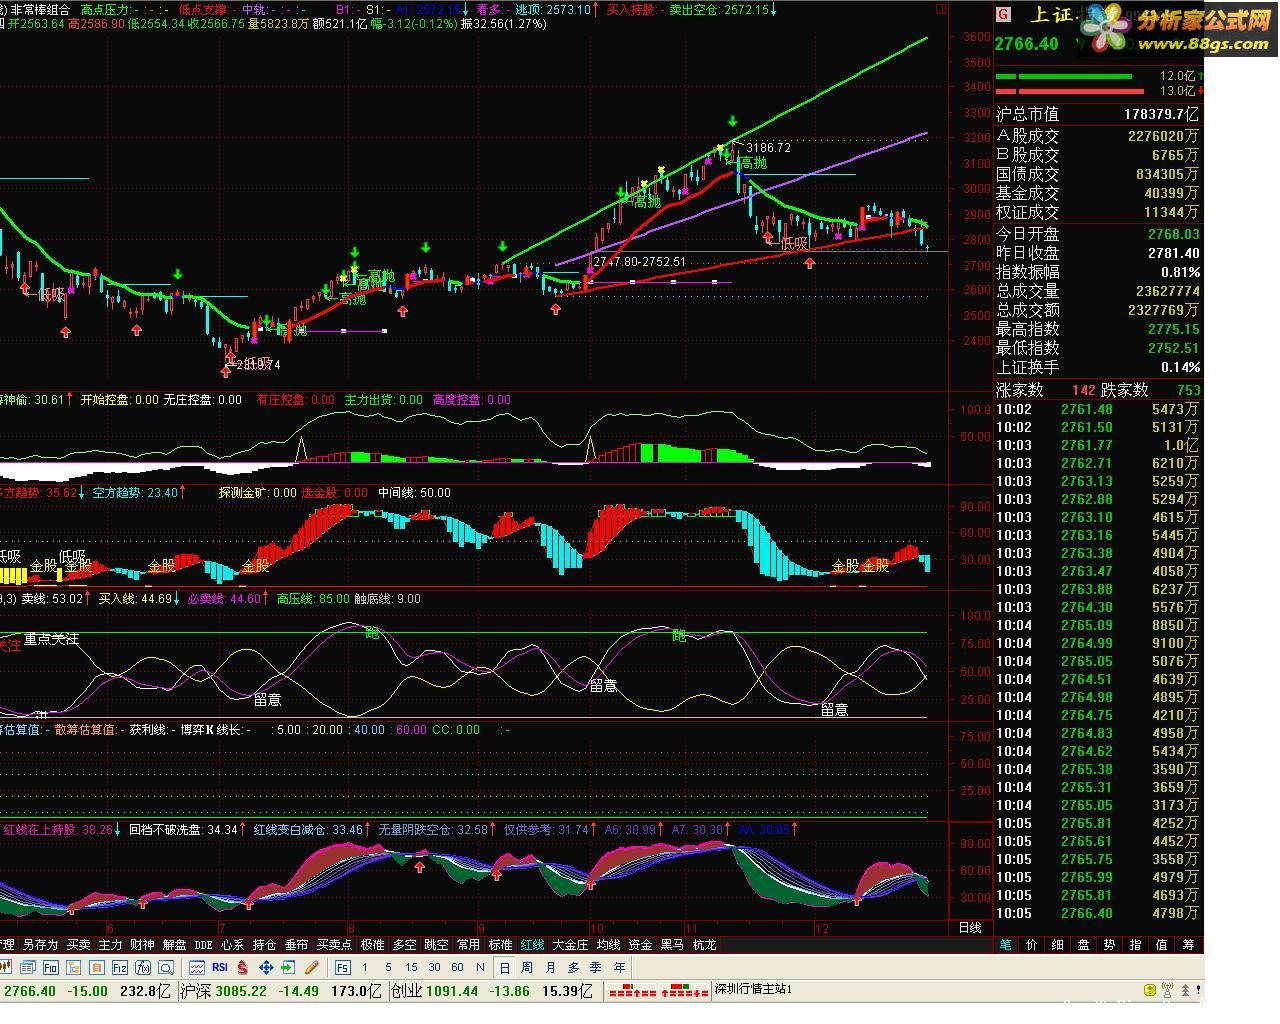Select the 值 value tab

(x=1162, y=944)
